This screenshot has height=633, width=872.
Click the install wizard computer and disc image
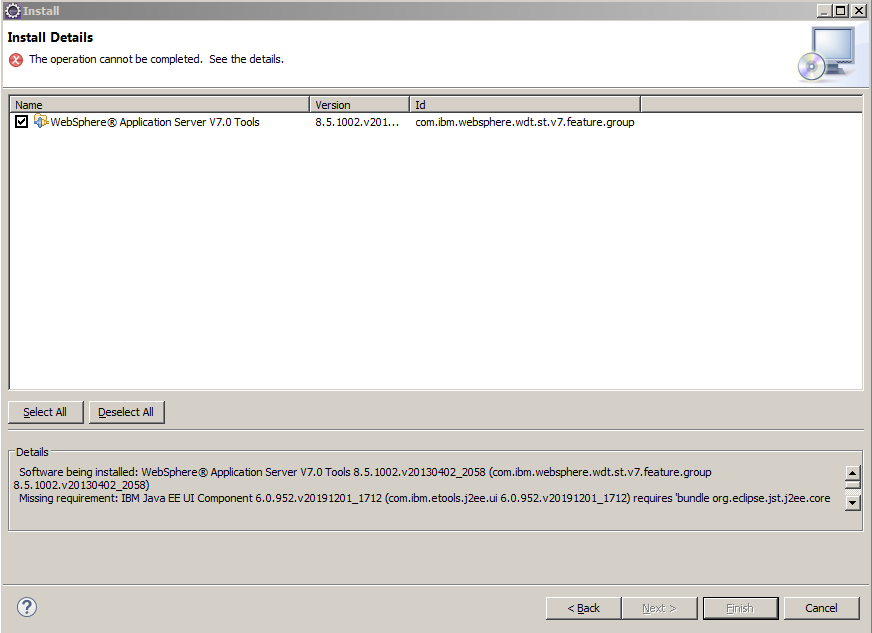click(826, 54)
